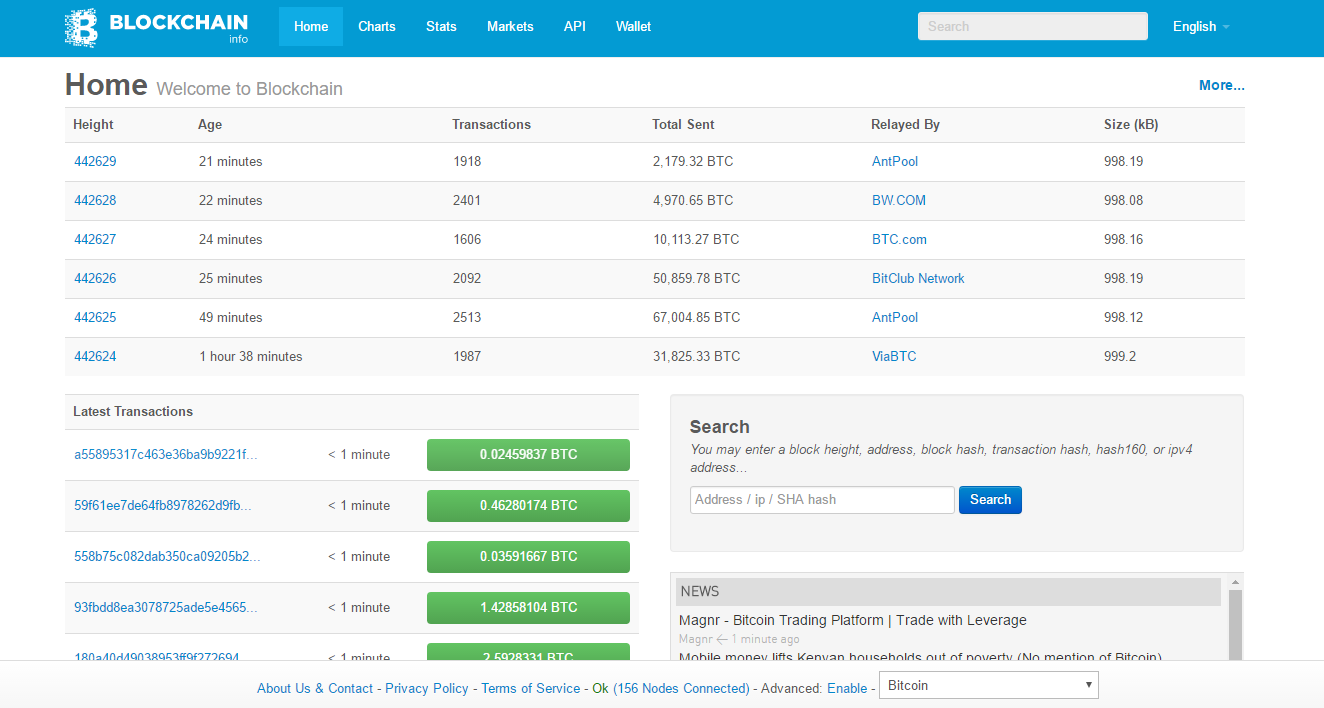The image size is (1324, 708).
Task: Click the Blockchain info logo
Action: click(156, 27)
